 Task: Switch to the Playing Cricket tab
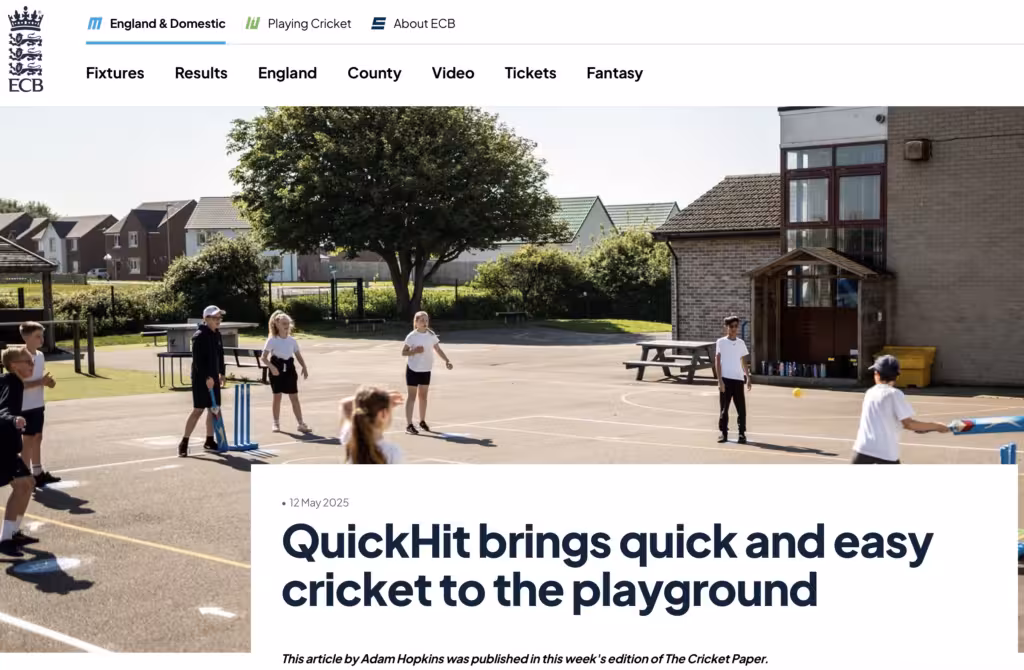(x=298, y=24)
